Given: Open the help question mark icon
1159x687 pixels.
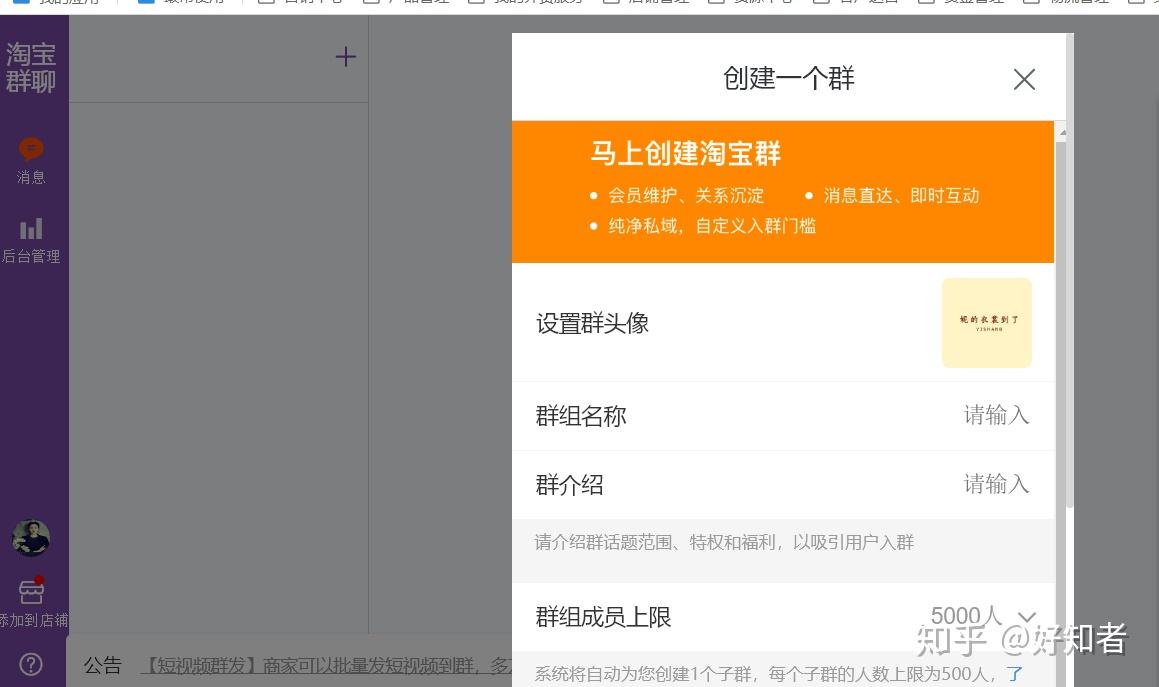Looking at the screenshot, I should coord(31,664).
